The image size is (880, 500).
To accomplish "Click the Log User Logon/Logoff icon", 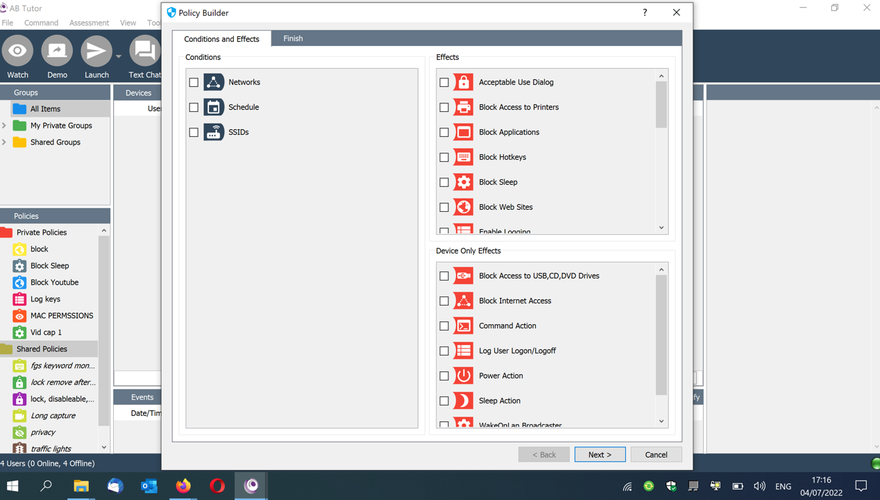I will point(464,351).
